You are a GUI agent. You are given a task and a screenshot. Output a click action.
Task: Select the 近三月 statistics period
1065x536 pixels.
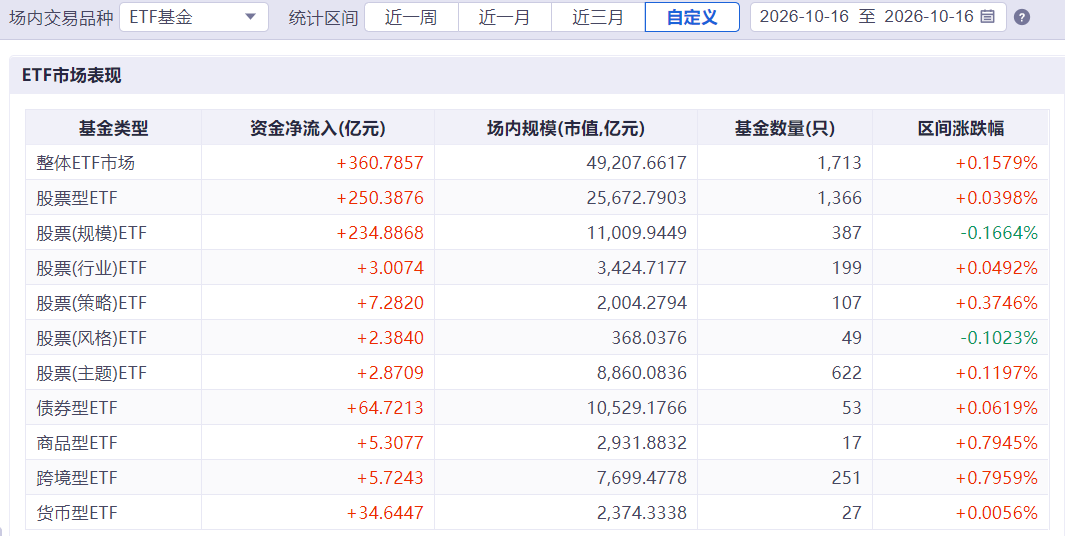tap(598, 17)
